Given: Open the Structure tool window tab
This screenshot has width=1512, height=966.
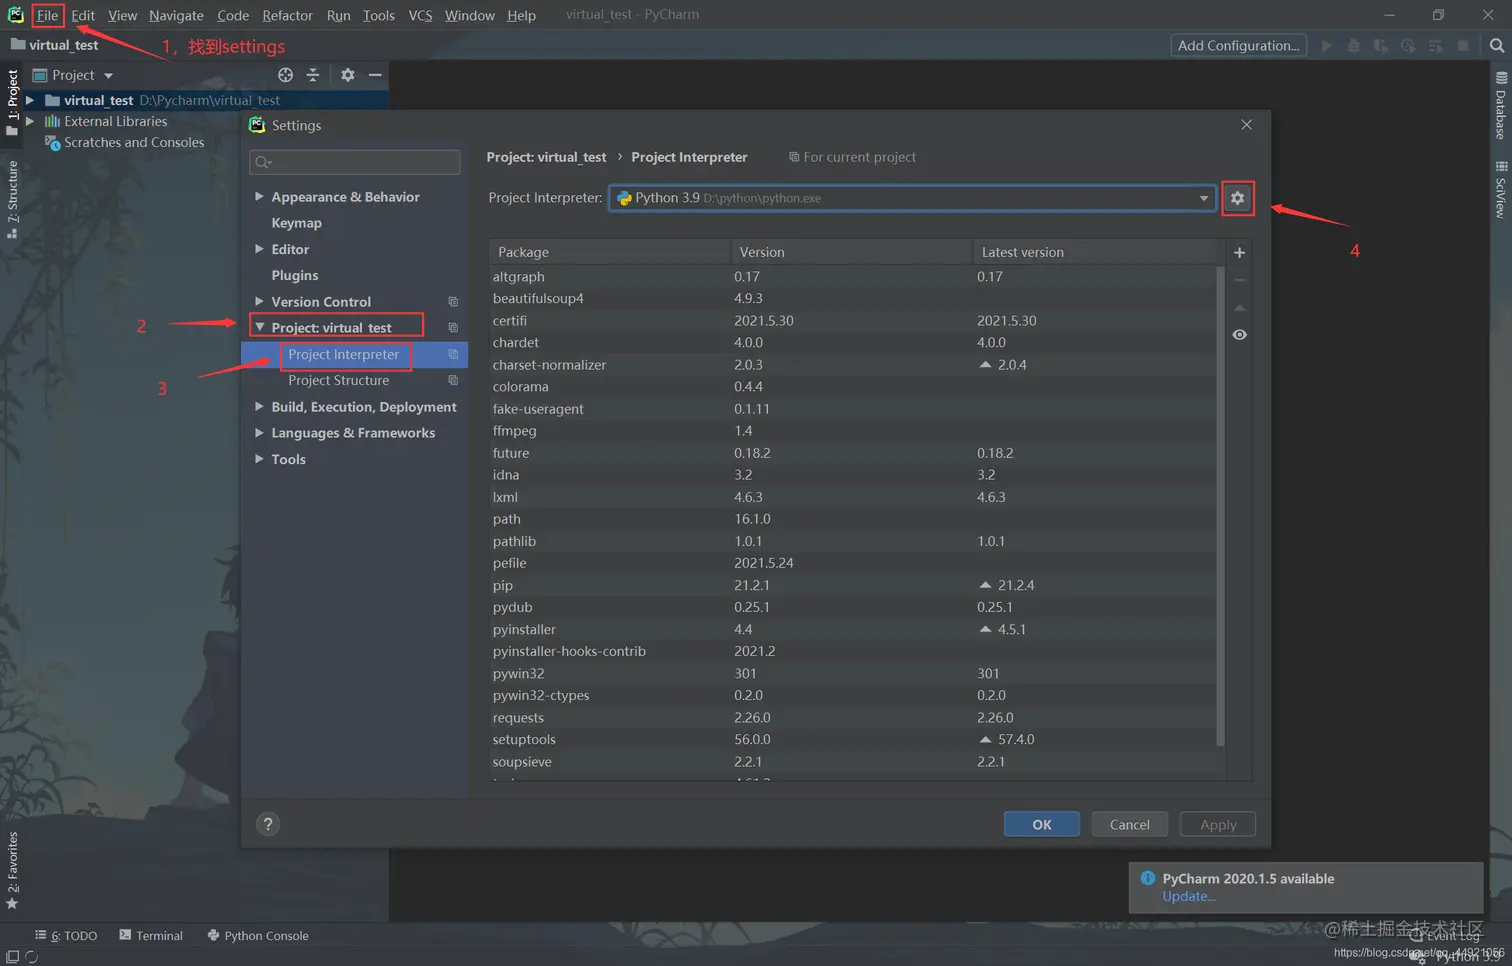Looking at the screenshot, I should point(12,199).
